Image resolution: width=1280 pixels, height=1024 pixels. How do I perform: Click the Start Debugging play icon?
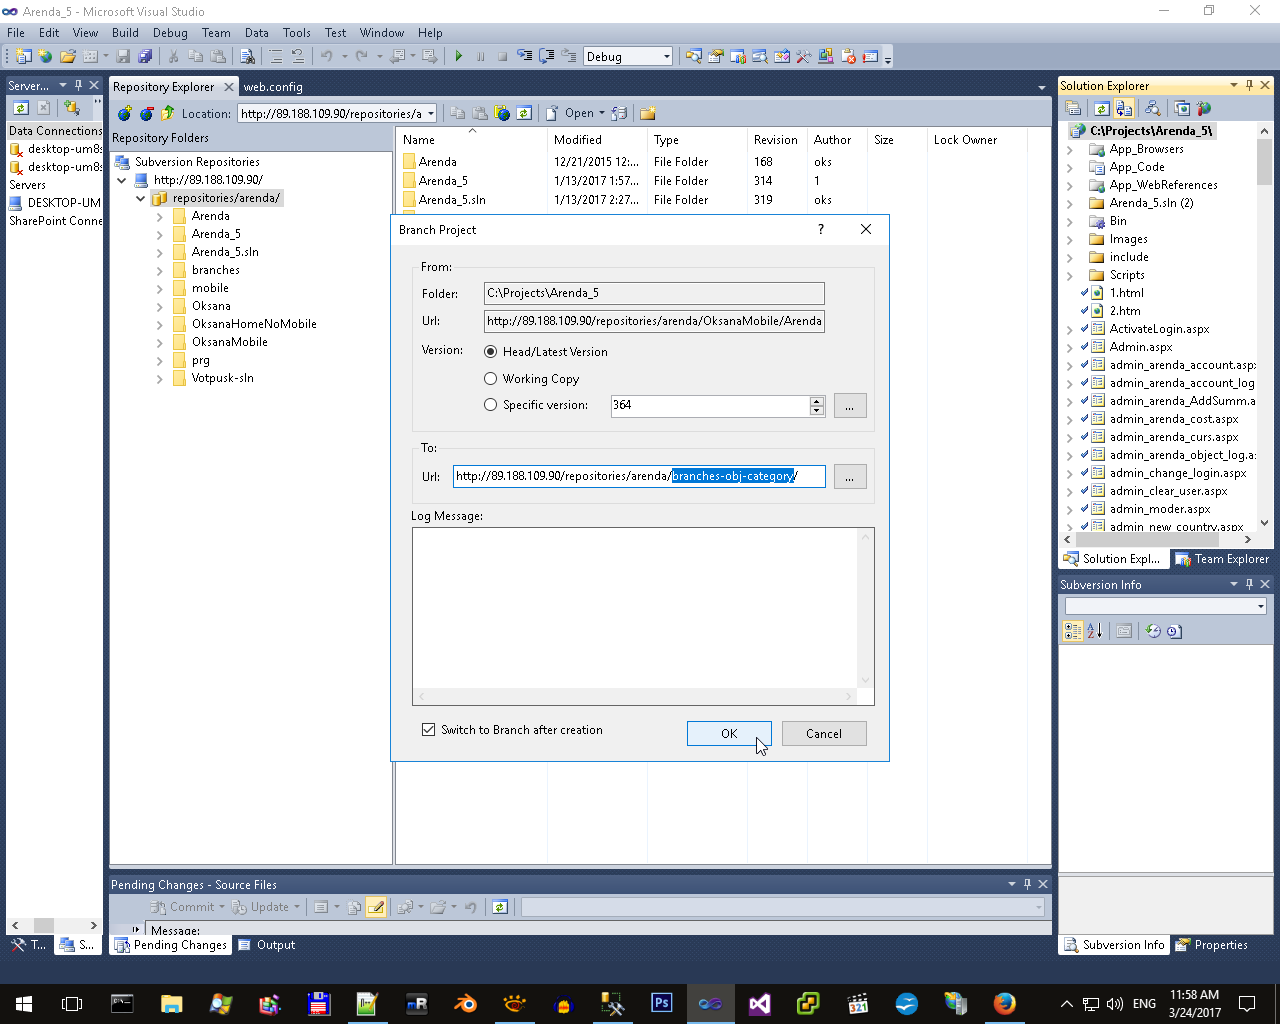tap(459, 56)
